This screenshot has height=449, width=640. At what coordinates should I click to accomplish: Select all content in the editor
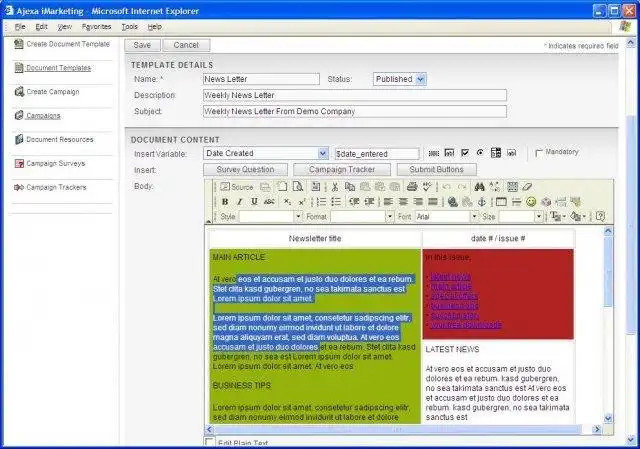(x=512, y=187)
